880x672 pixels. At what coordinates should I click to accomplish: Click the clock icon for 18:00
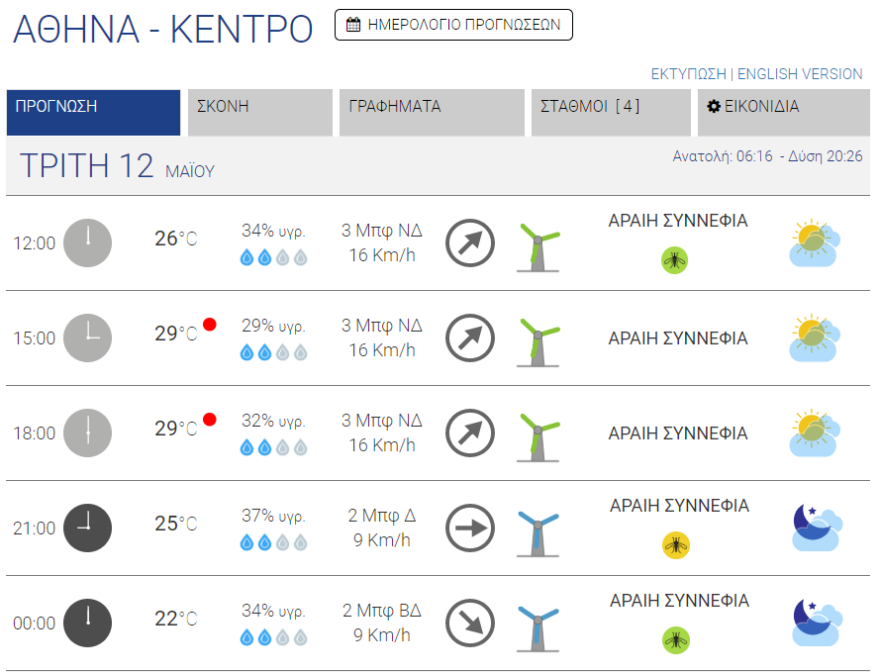[x=88, y=433]
